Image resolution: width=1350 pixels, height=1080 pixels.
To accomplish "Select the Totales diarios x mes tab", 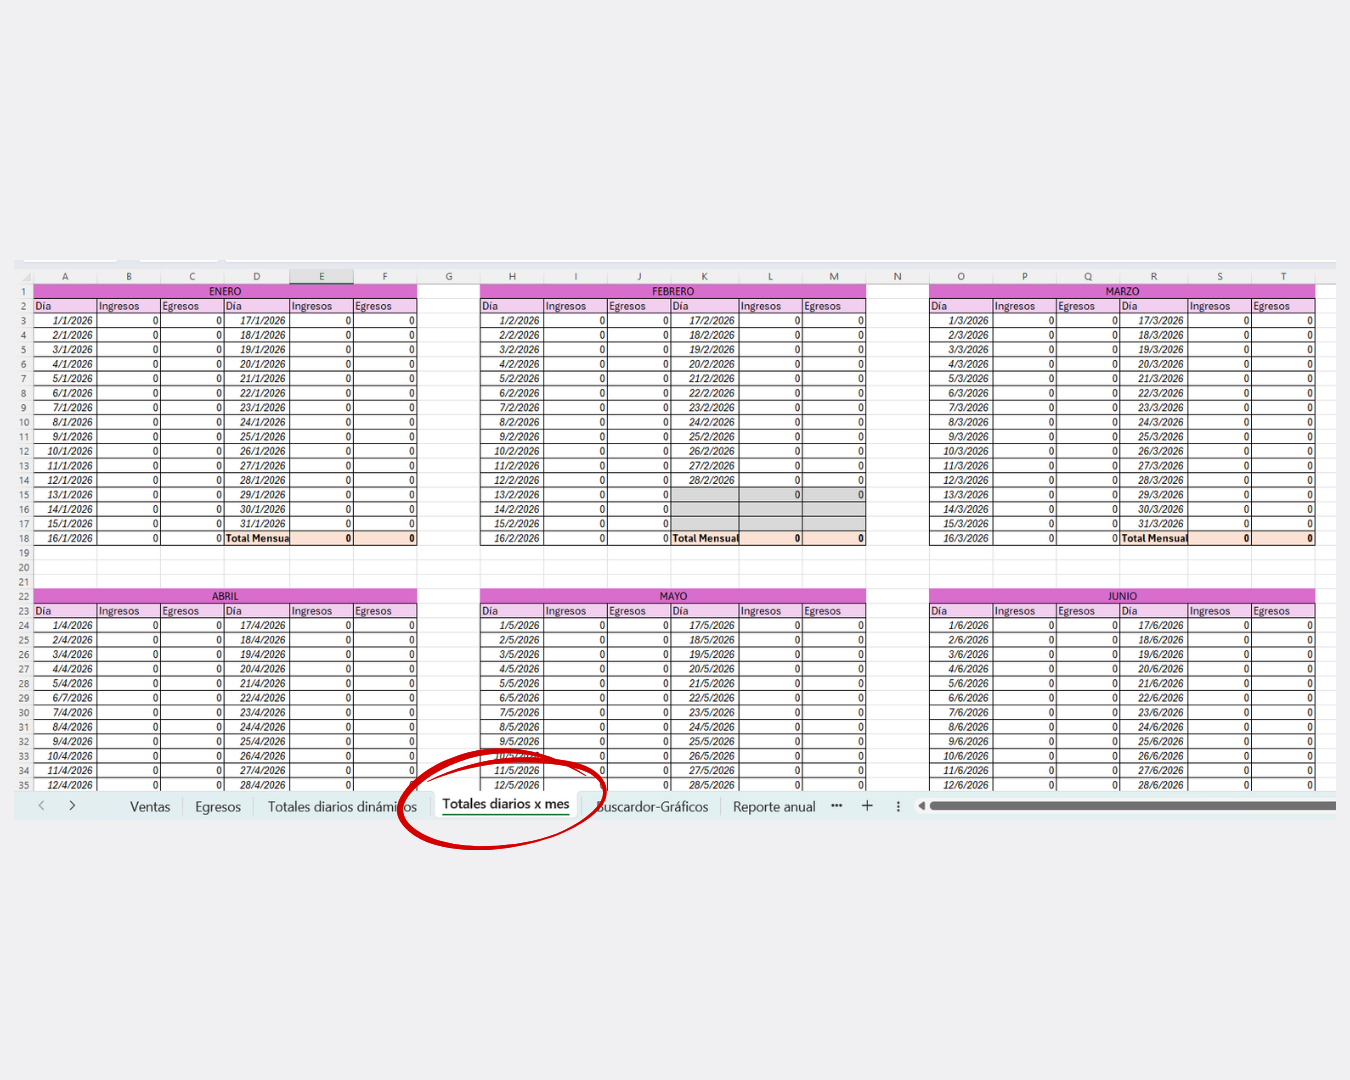I will click(505, 804).
